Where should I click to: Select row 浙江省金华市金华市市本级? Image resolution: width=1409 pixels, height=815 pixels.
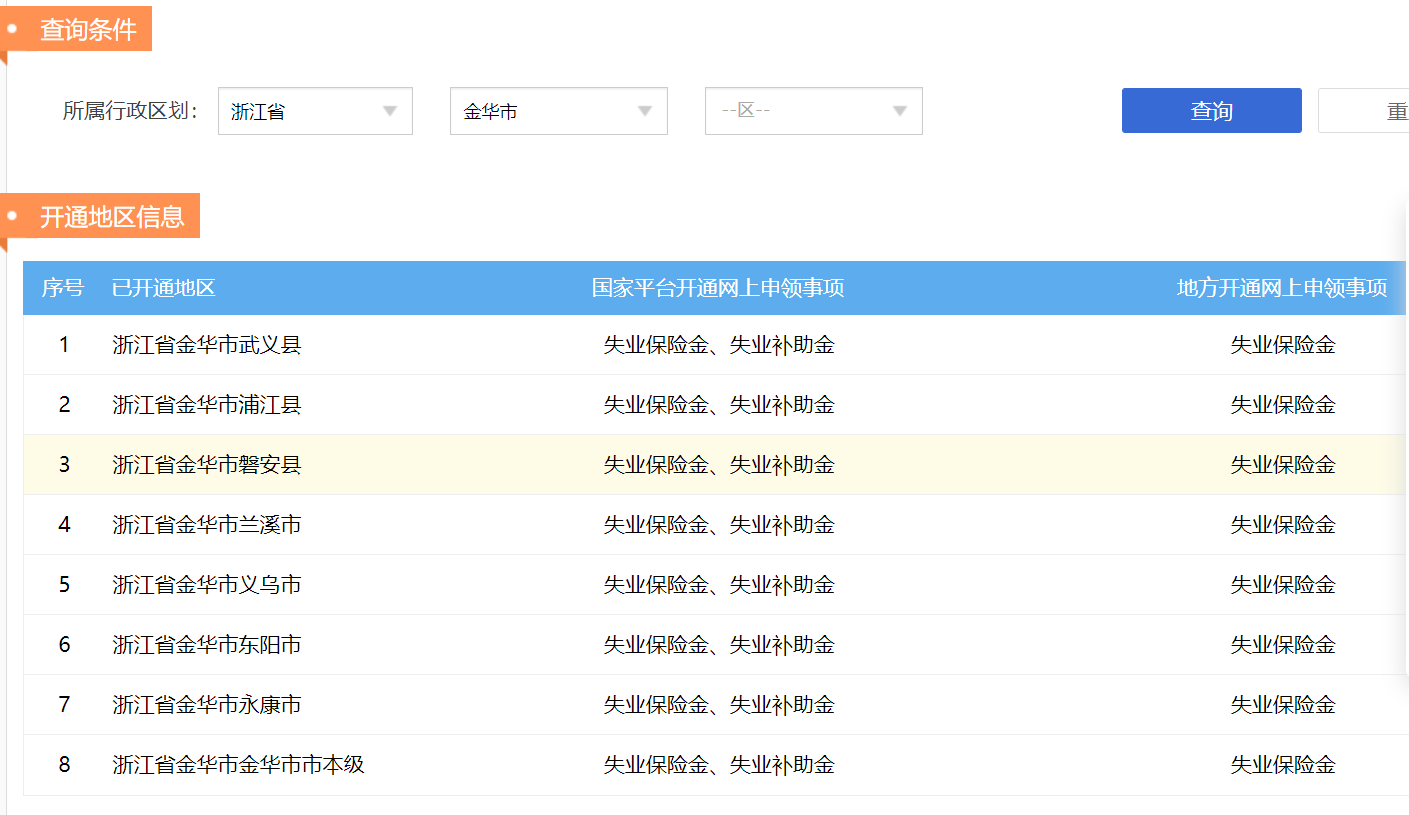tap(238, 765)
